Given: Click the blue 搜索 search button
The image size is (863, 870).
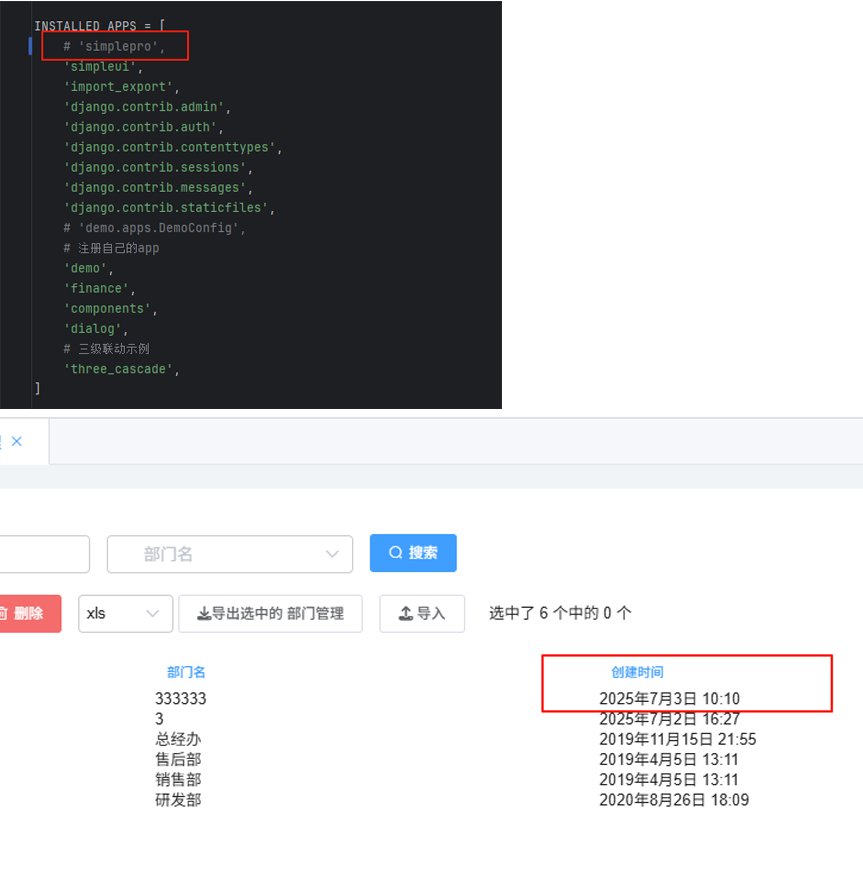Looking at the screenshot, I should [413, 553].
